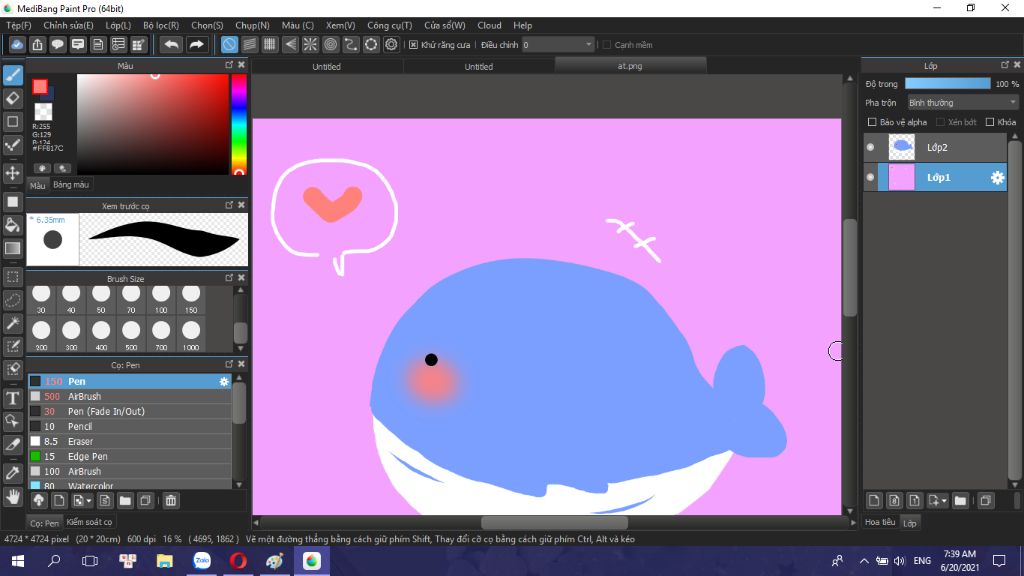The height and width of the screenshot is (576, 1024).
Task: Click the Redo arrow in top toolbar
Action: coord(197,44)
